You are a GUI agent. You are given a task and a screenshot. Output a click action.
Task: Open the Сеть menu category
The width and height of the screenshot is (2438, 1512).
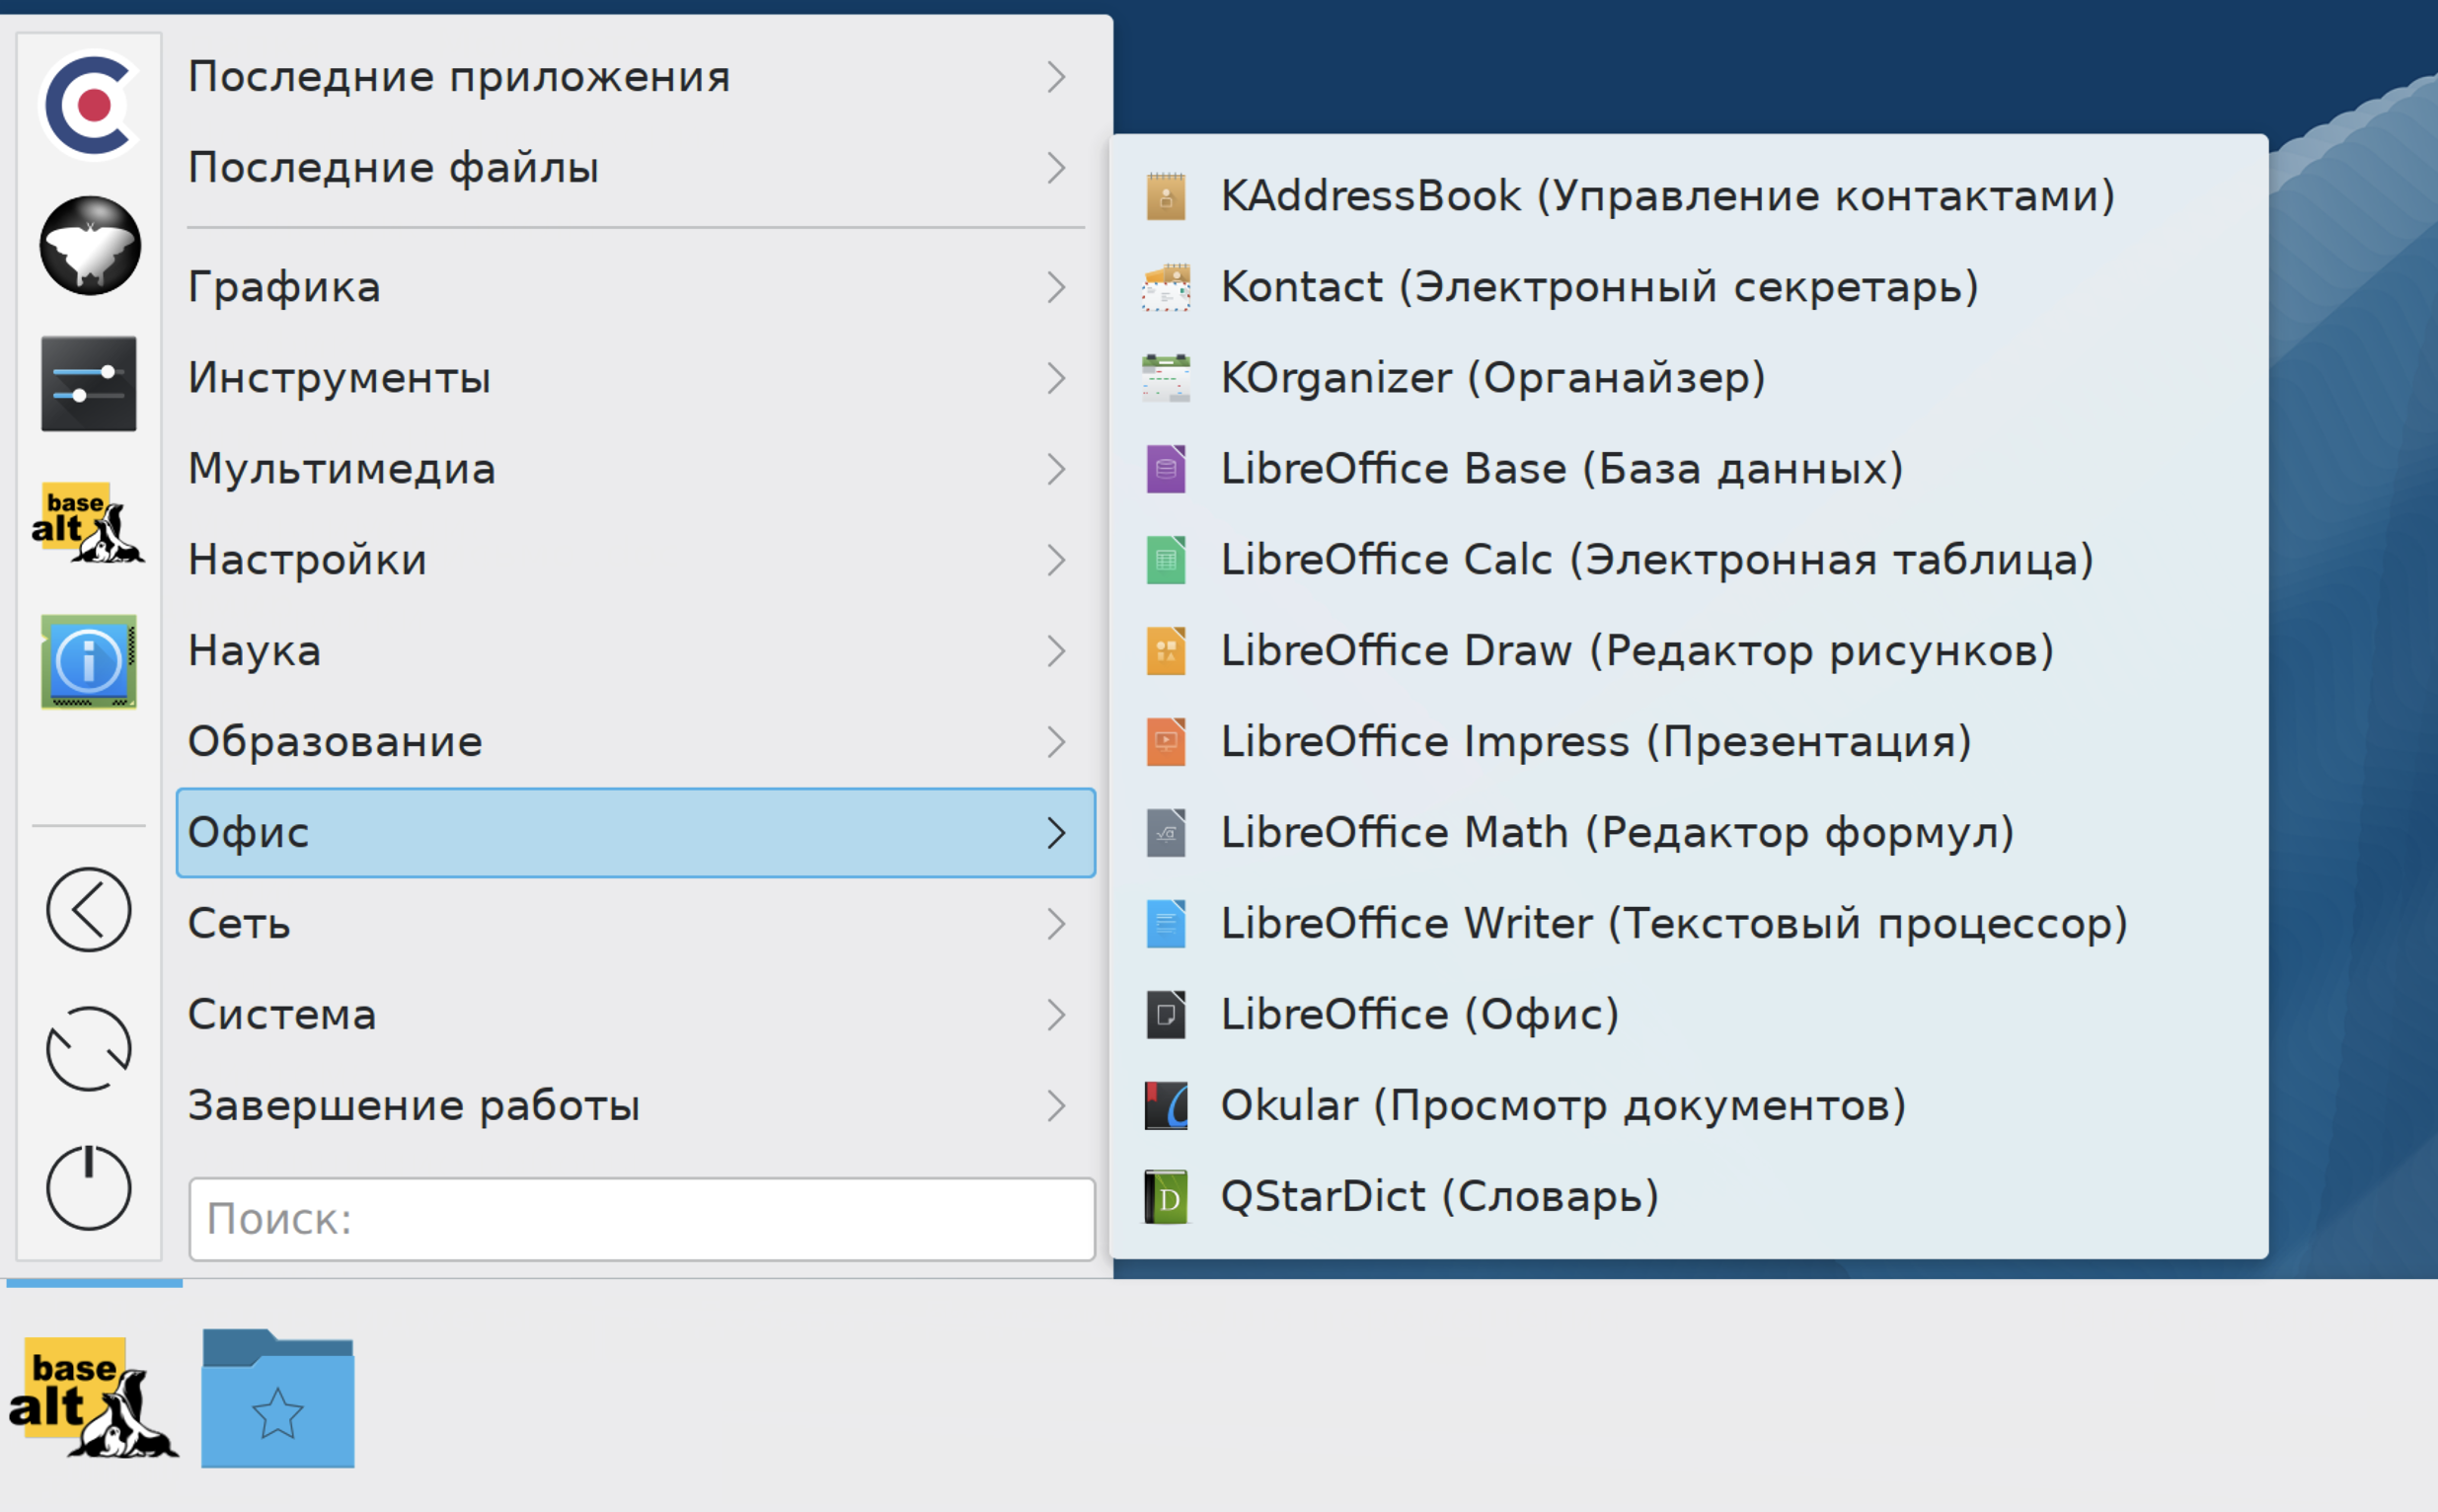[x=636, y=924]
